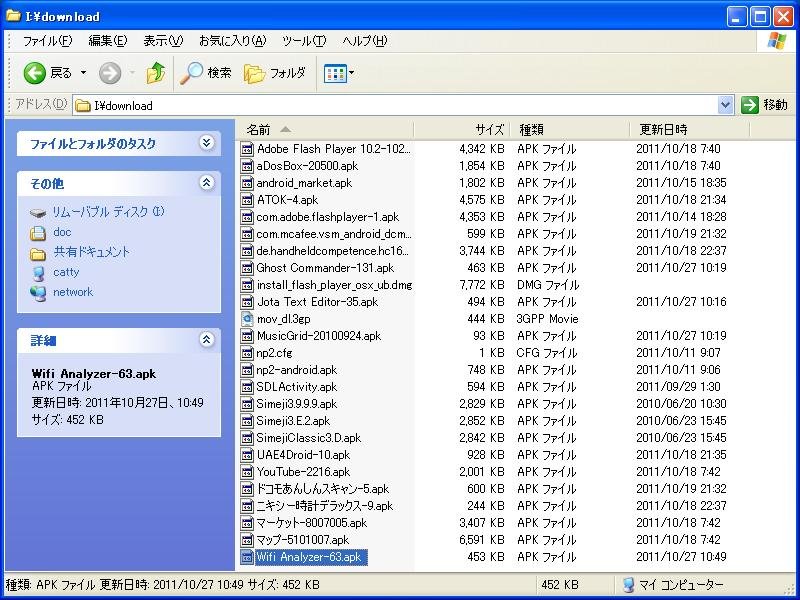Image resolution: width=800 pixels, height=600 pixels.
Task: Select the install_flash_player_osx_ub.dmg file icon
Action: pos(247,285)
